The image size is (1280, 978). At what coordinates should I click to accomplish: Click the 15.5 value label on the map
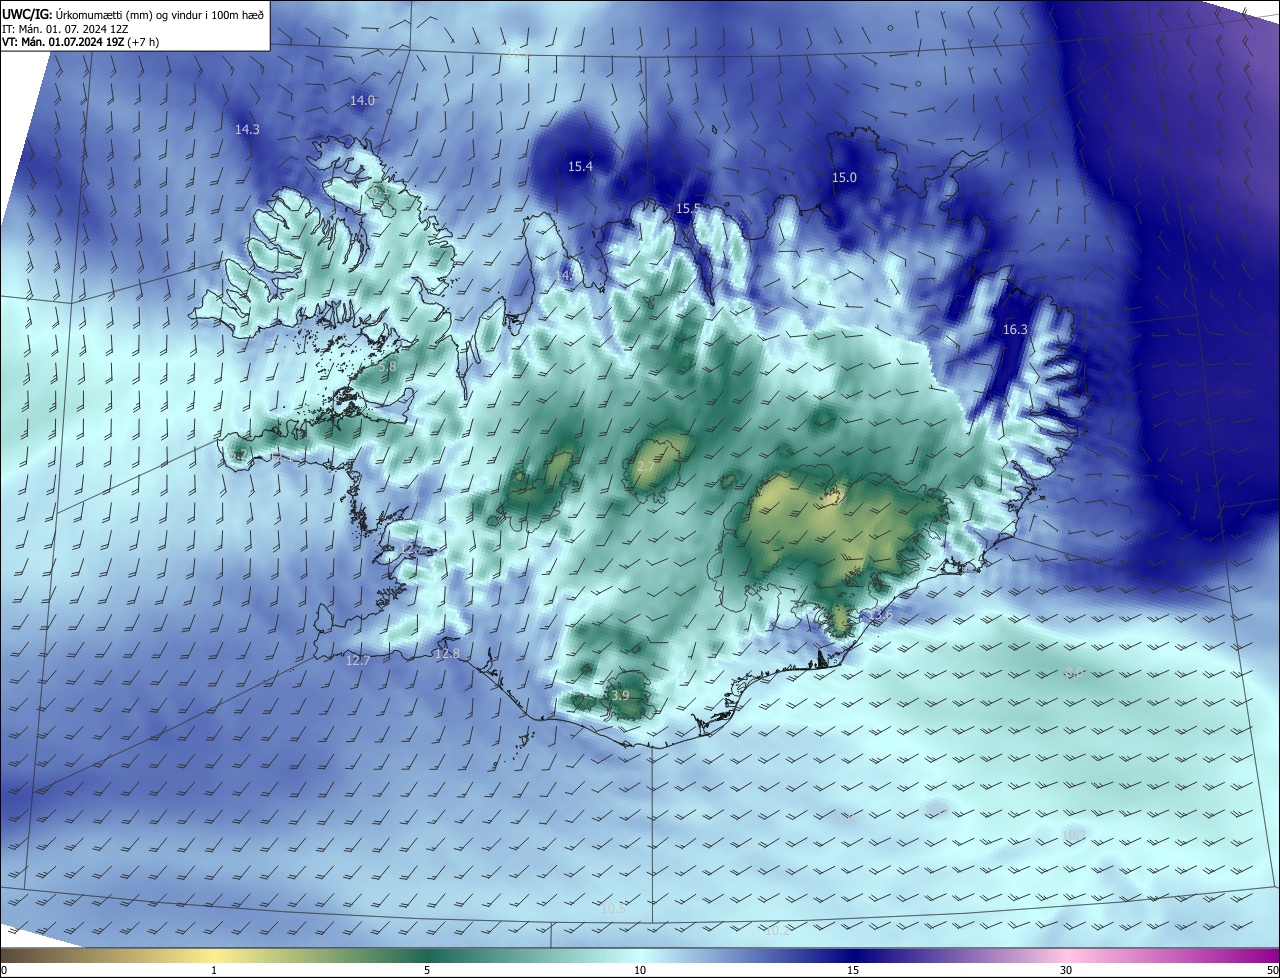click(688, 208)
